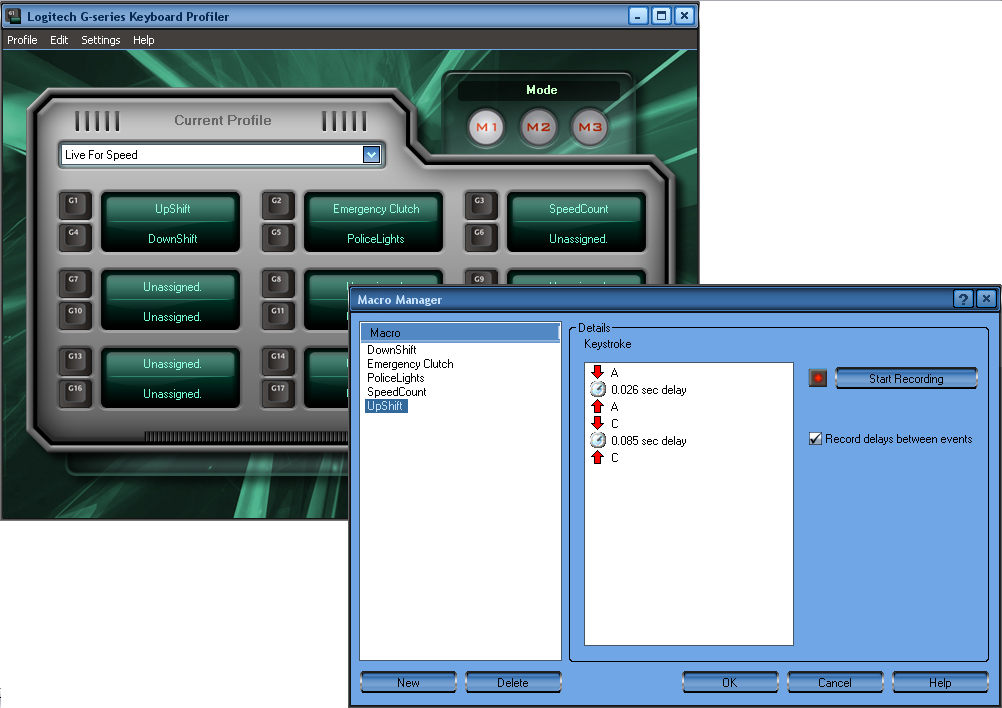Image resolution: width=1002 pixels, height=708 pixels.
Task: Click the G4 key icon
Action: click(x=75, y=236)
